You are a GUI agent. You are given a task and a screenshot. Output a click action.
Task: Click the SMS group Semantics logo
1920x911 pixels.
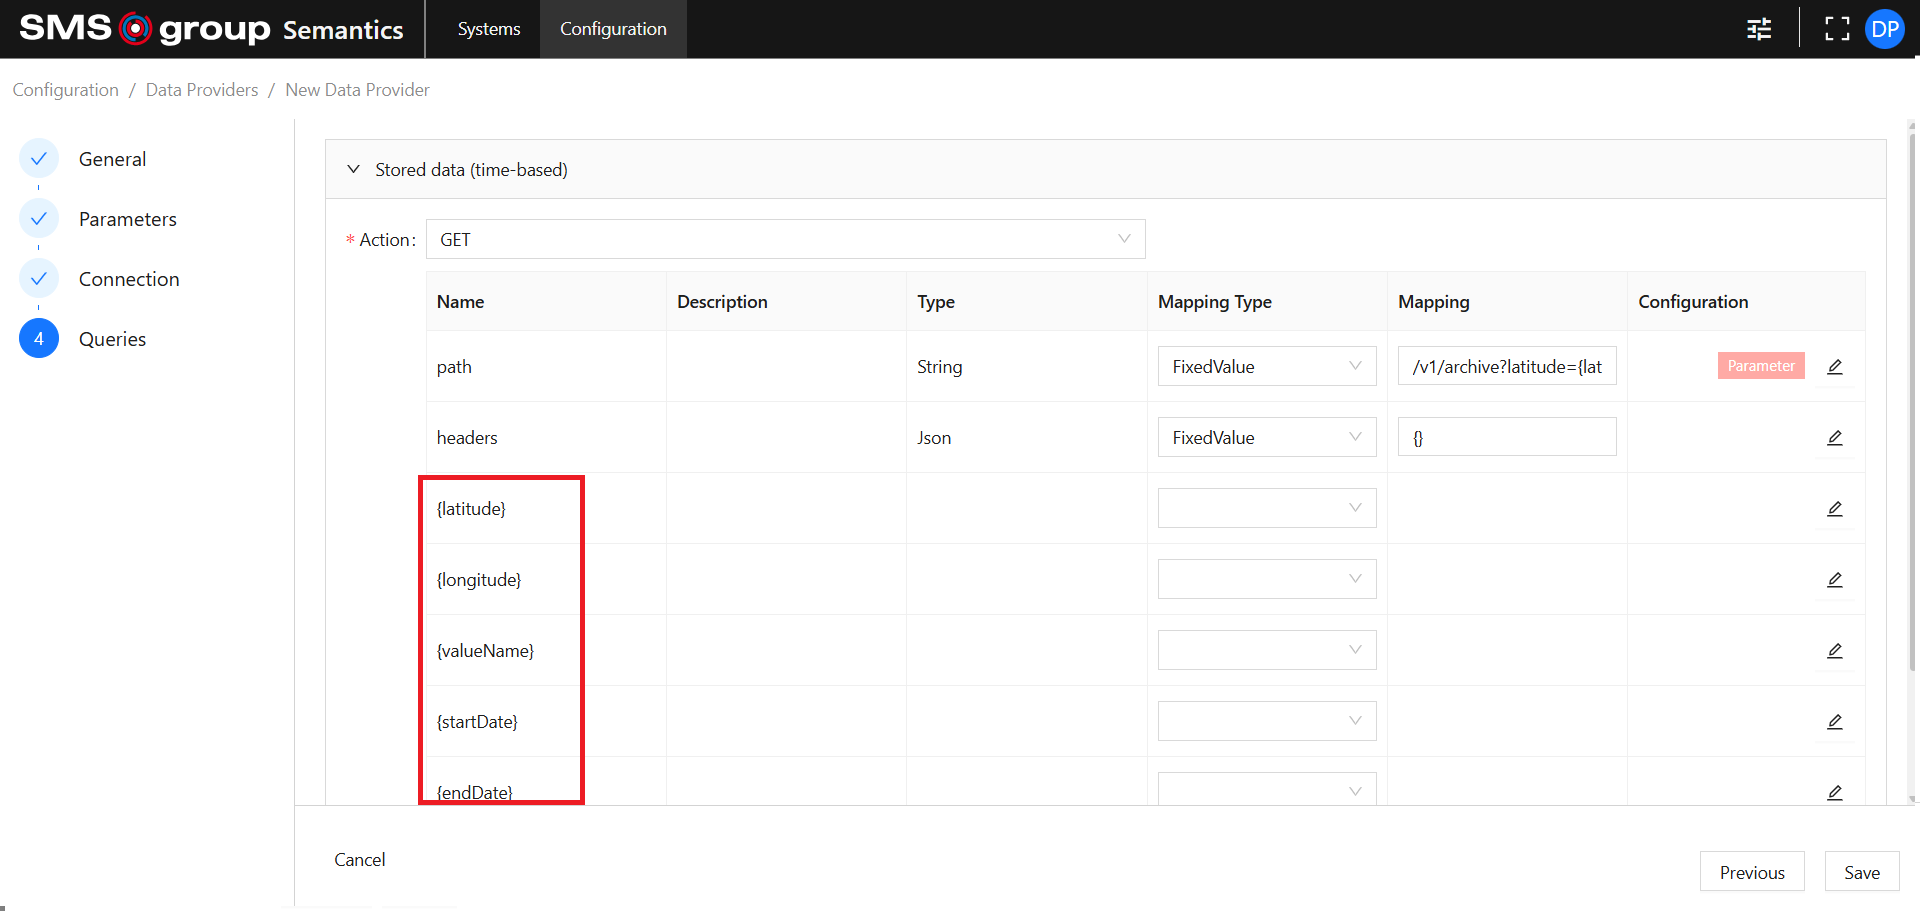[211, 29]
